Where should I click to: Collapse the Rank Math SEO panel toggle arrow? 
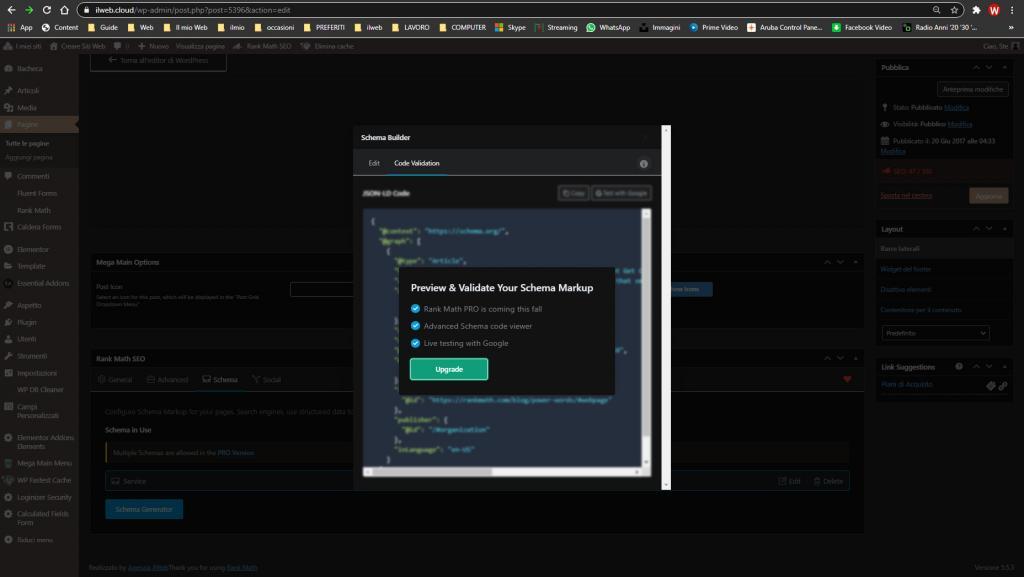[856, 358]
